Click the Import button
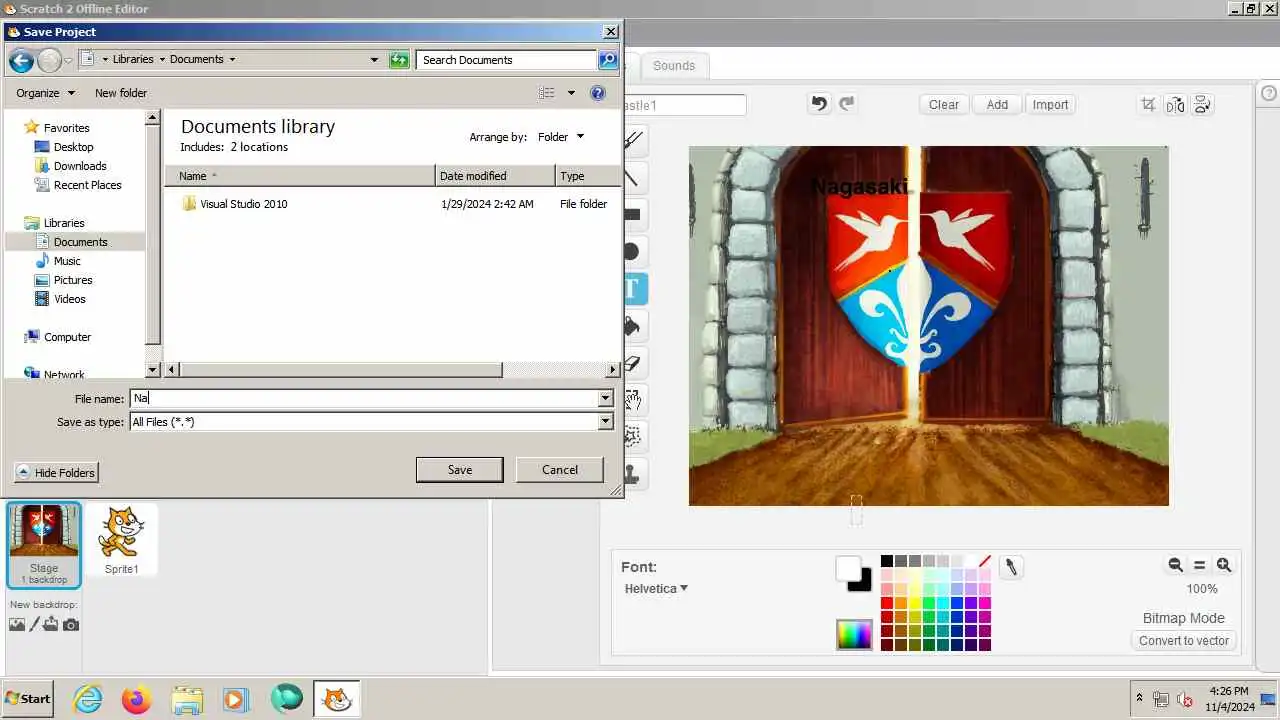Image resolution: width=1280 pixels, height=720 pixels. pos(1050,104)
